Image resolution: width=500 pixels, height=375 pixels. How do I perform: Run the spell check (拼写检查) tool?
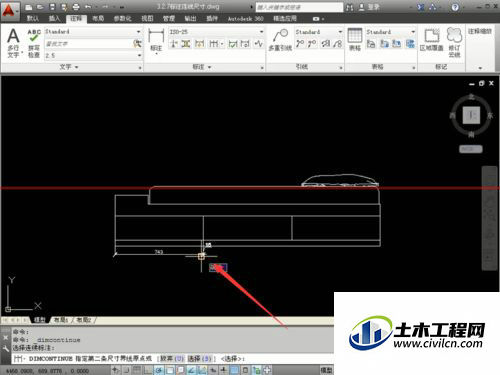[x=34, y=43]
